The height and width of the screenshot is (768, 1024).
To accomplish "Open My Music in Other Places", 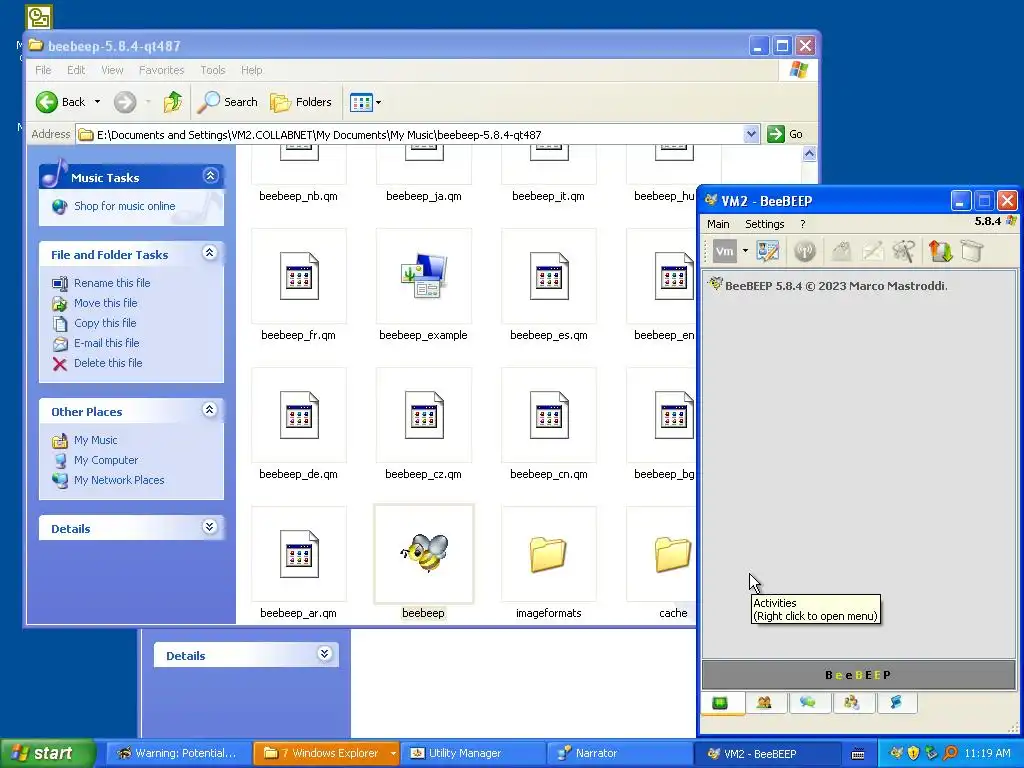I will point(95,440).
